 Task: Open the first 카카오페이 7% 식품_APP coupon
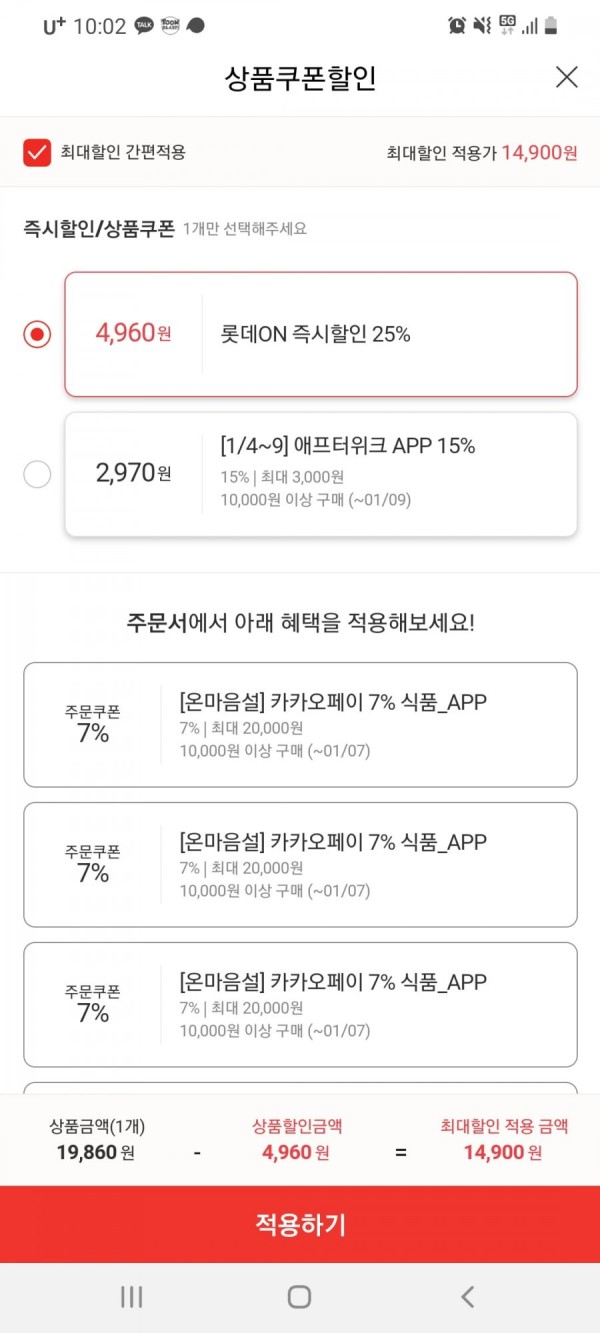click(x=300, y=725)
